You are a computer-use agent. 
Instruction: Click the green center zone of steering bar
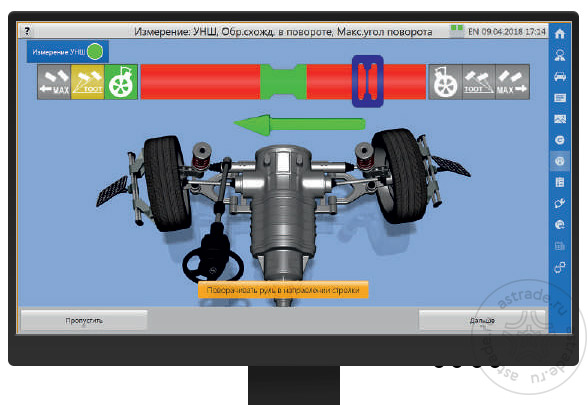[x=283, y=82]
